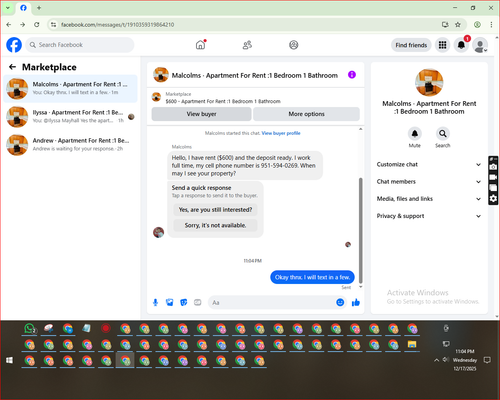Screen dimensions: 500x400
Task: Click browser back arrow
Action: [9, 24]
